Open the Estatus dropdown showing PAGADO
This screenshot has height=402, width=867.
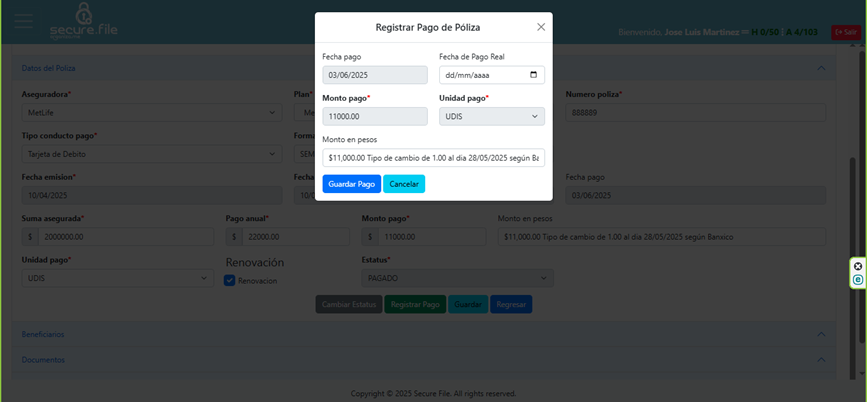coord(456,278)
